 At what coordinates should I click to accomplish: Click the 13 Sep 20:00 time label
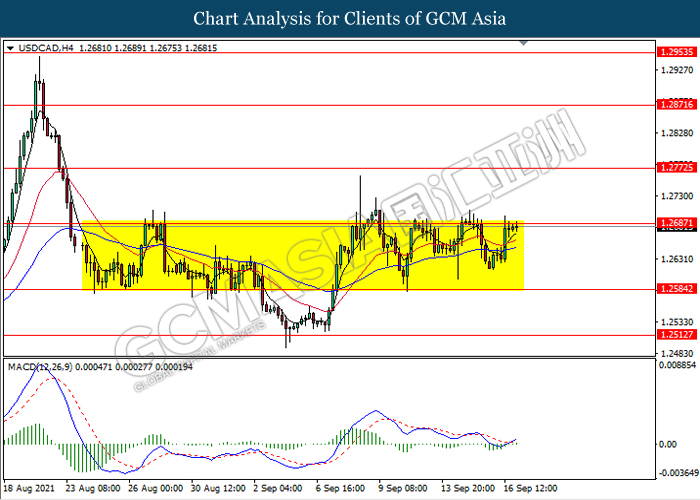468,488
